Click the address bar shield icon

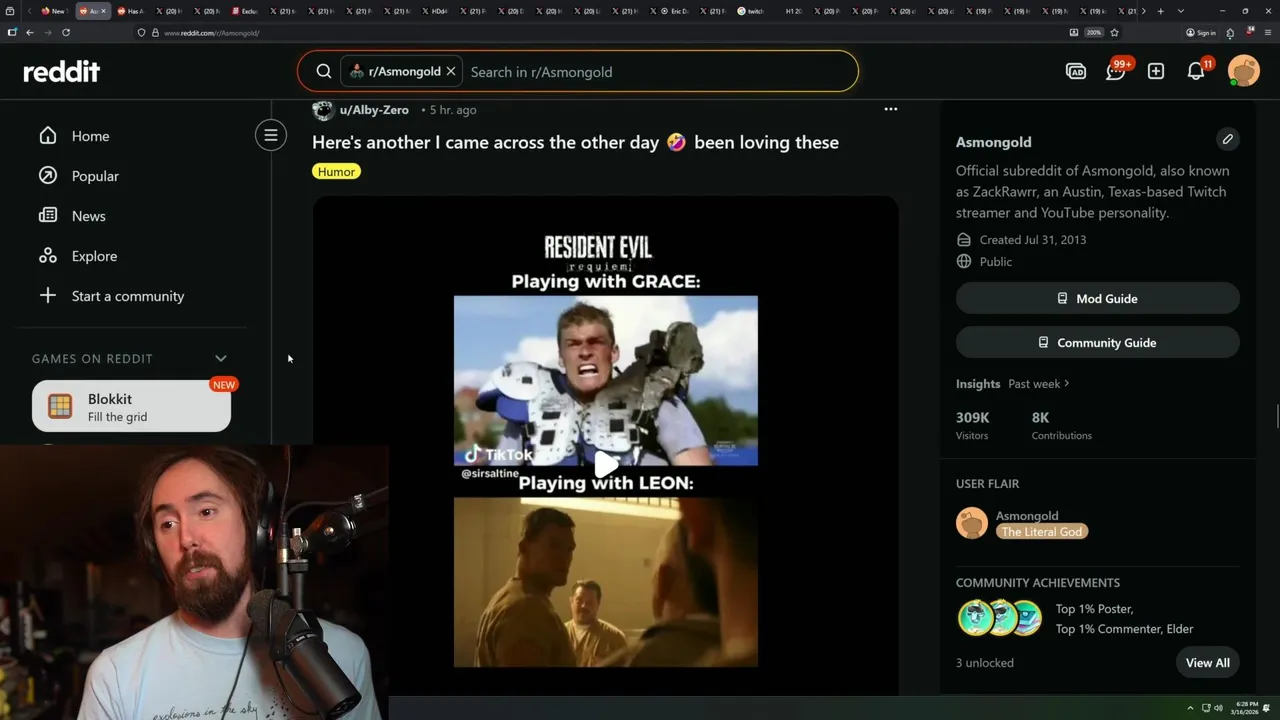(x=142, y=33)
